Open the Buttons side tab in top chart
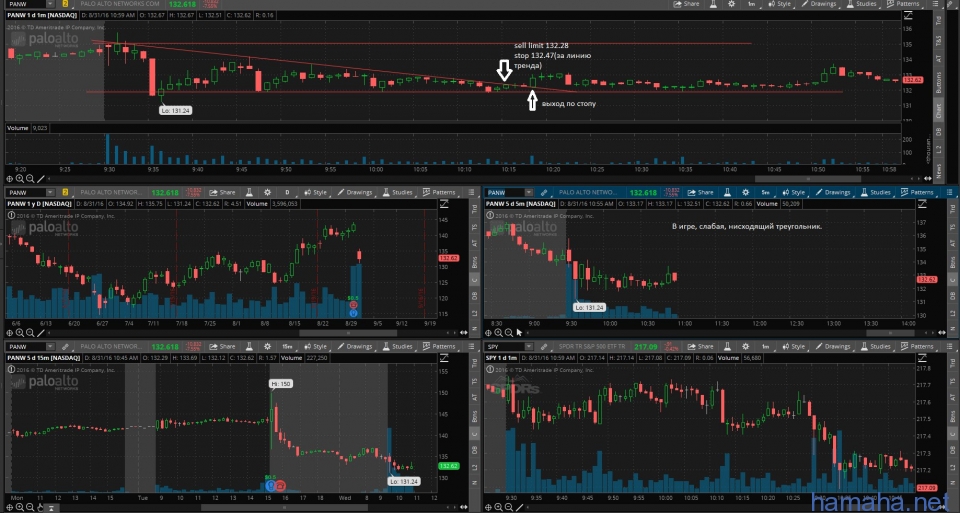This screenshot has height=513, width=960. coord(939,83)
